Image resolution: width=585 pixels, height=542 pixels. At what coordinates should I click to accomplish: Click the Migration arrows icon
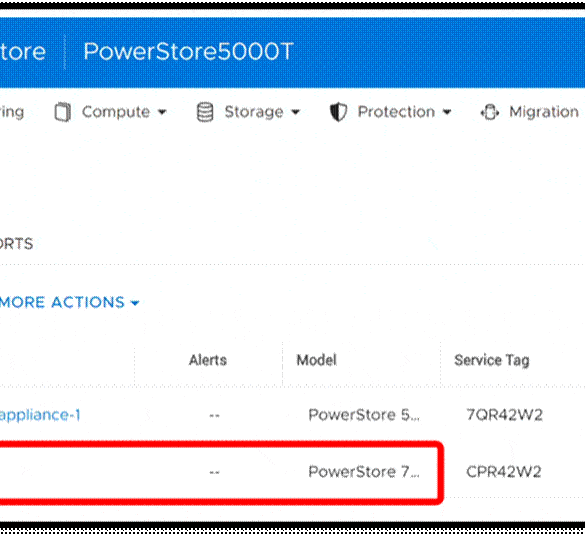[489, 112]
